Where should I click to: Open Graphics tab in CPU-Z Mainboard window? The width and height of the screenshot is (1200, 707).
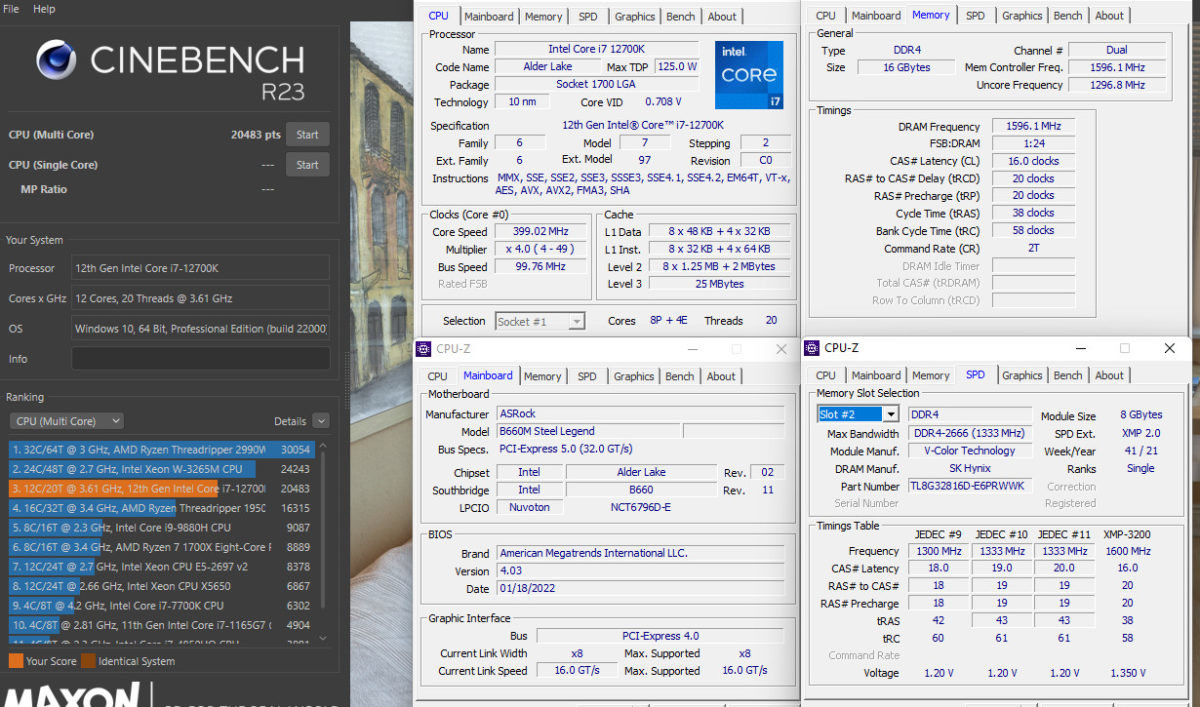coord(634,376)
